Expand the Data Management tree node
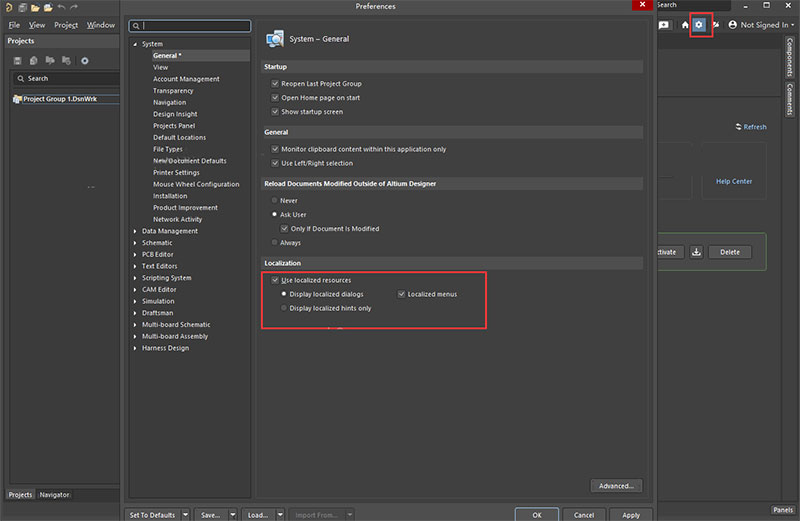Image resolution: width=800 pixels, height=521 pixels. click(x=135, y=231)
